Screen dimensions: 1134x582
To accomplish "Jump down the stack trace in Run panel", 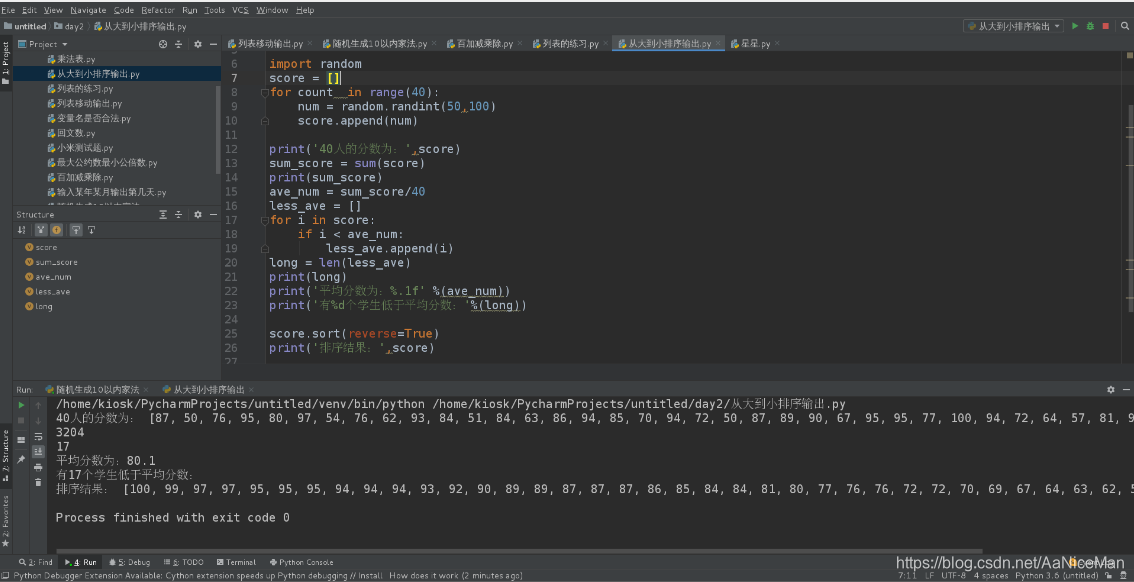I will [x=38, y=420].
